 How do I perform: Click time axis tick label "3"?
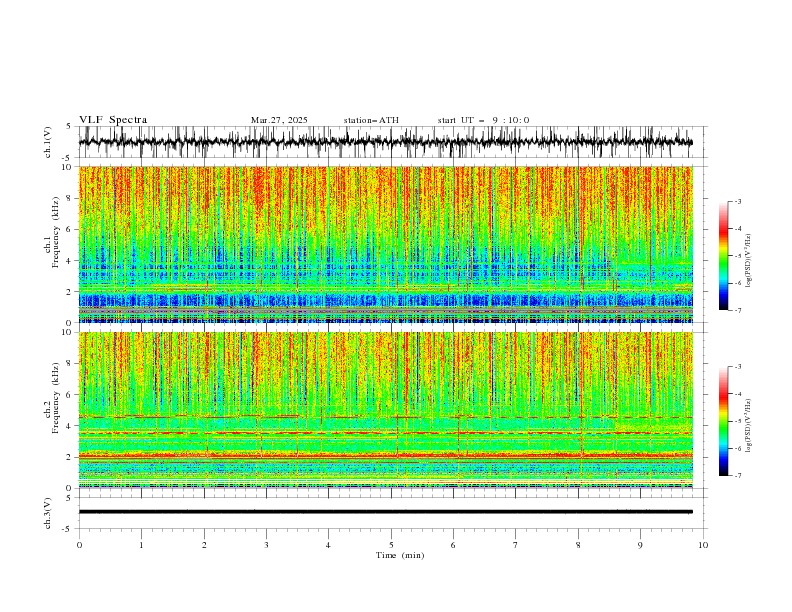pyautogui.click(x=266, y=545)
